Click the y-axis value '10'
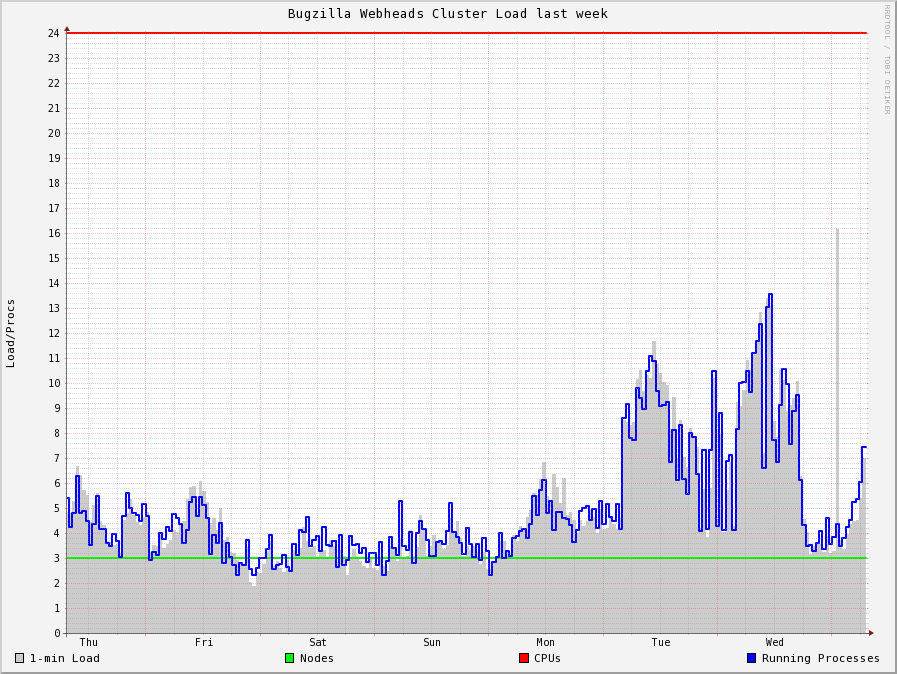 click(x=54, y=383)
